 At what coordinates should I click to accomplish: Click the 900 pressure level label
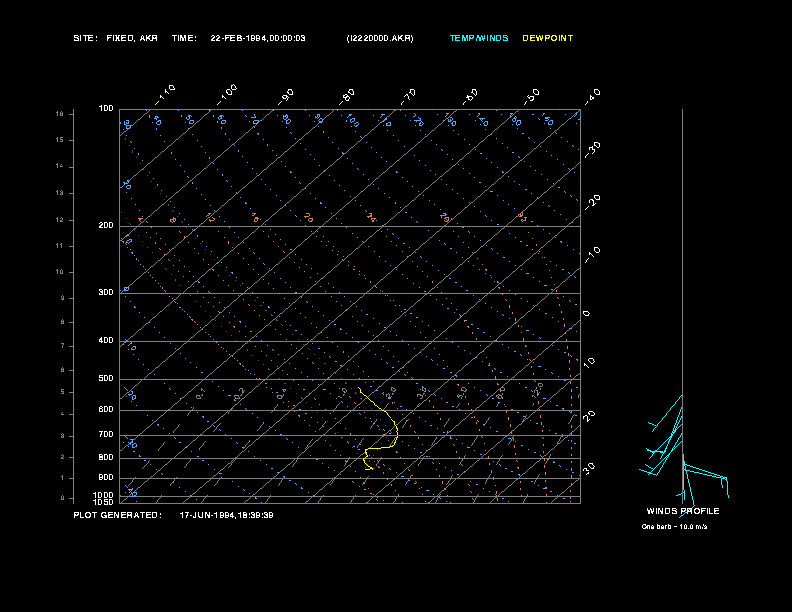[x=106, y=477]
